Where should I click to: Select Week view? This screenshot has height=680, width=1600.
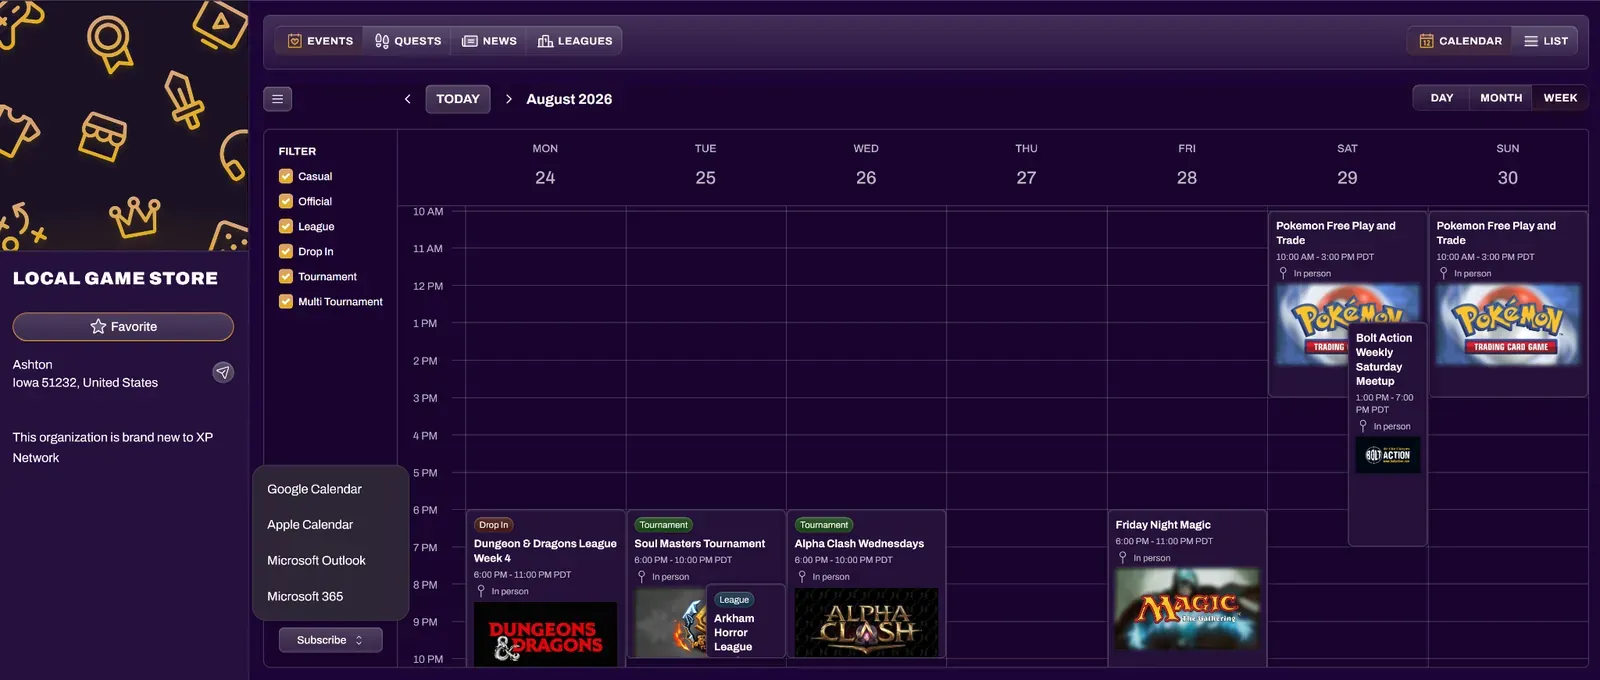coord(1560,98)
